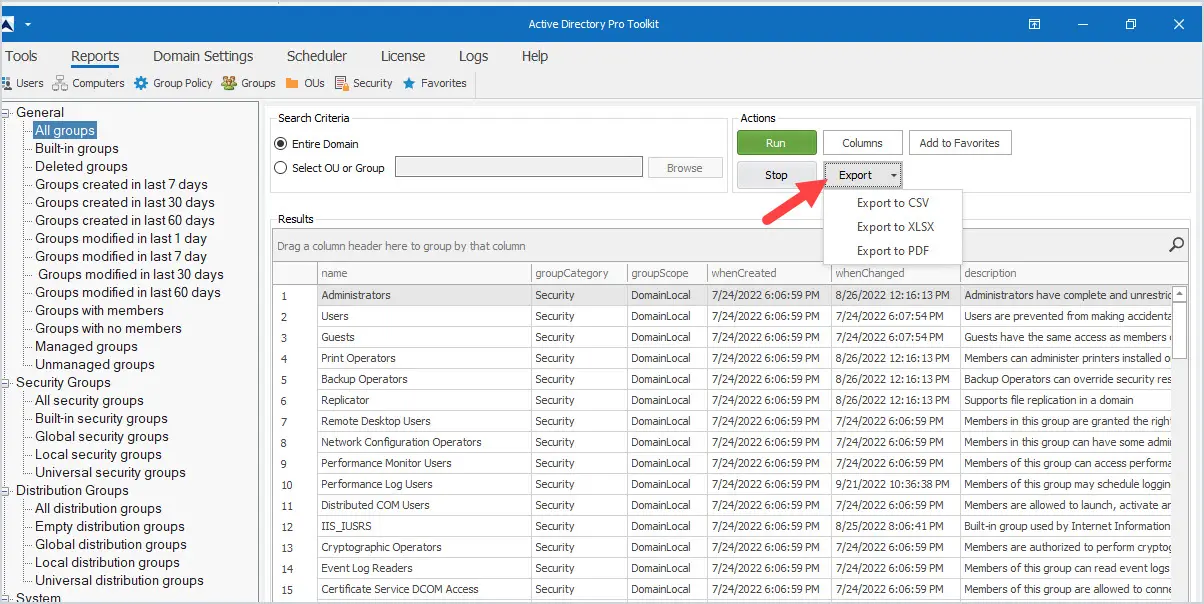
Task: Open the Tools menu
Action: (21, 56)
